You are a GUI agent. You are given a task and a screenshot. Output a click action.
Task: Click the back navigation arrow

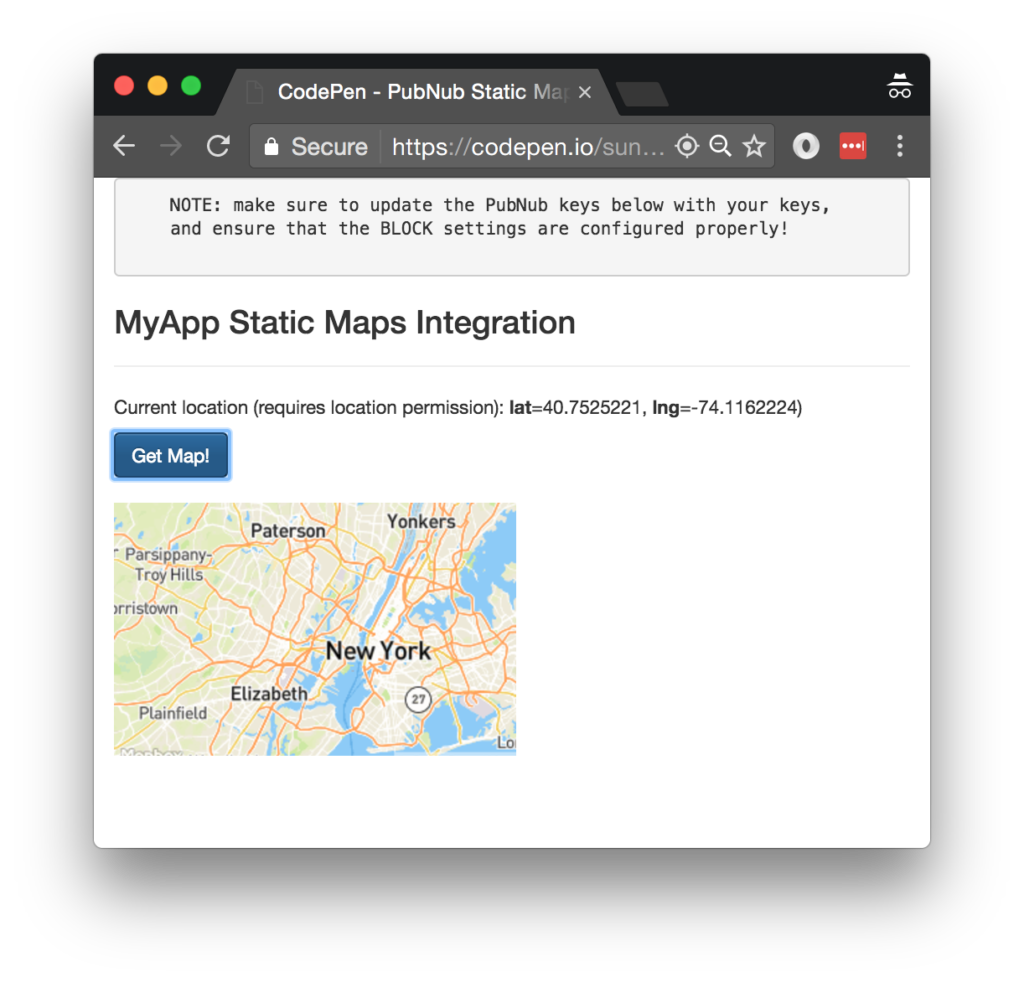123,146
